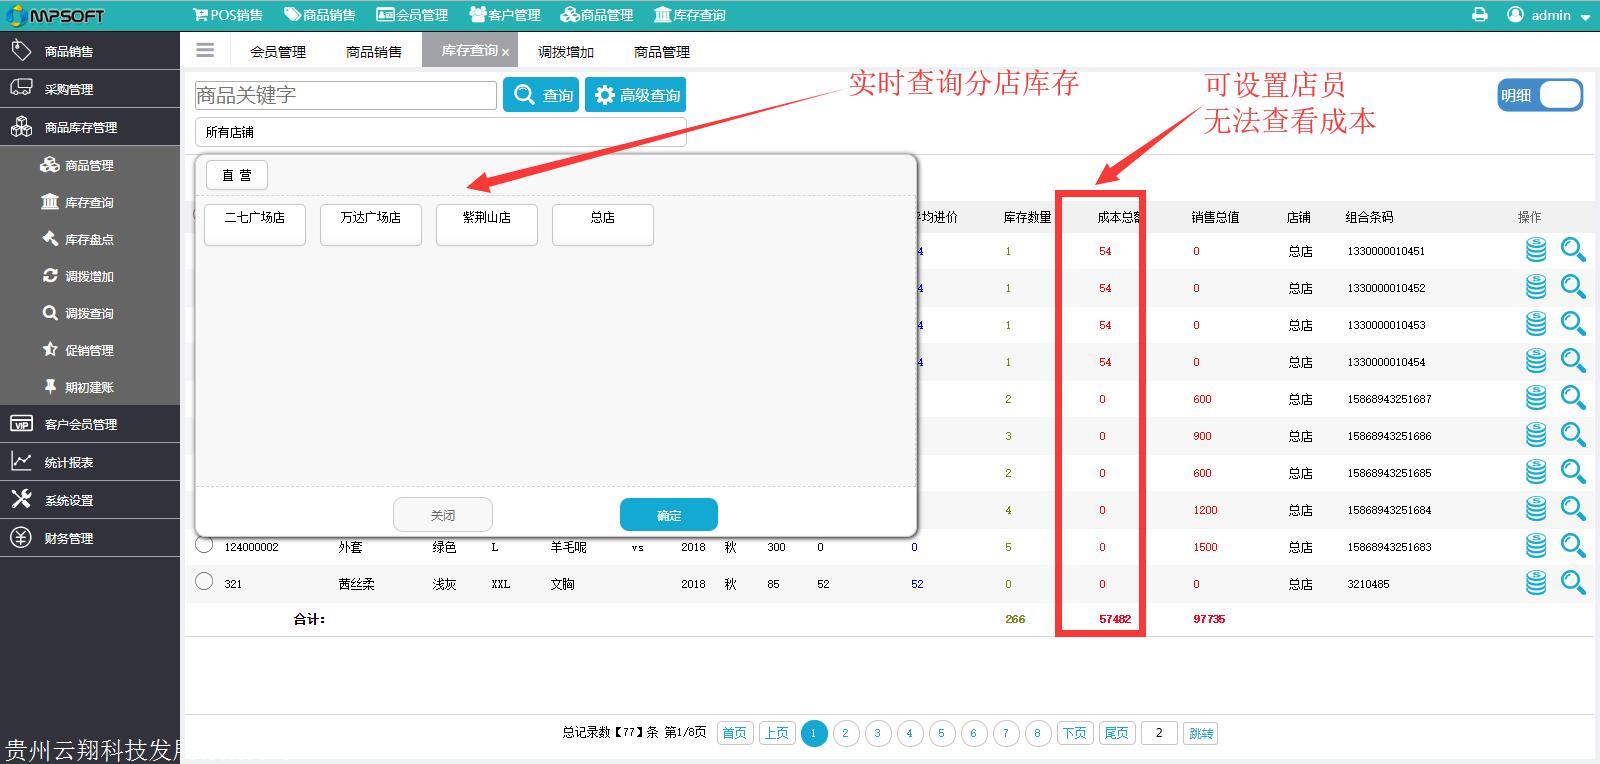Open 库存查询 in the top navigation
The width and height of the screenshot is (1600, 764).
coord(690,15)
